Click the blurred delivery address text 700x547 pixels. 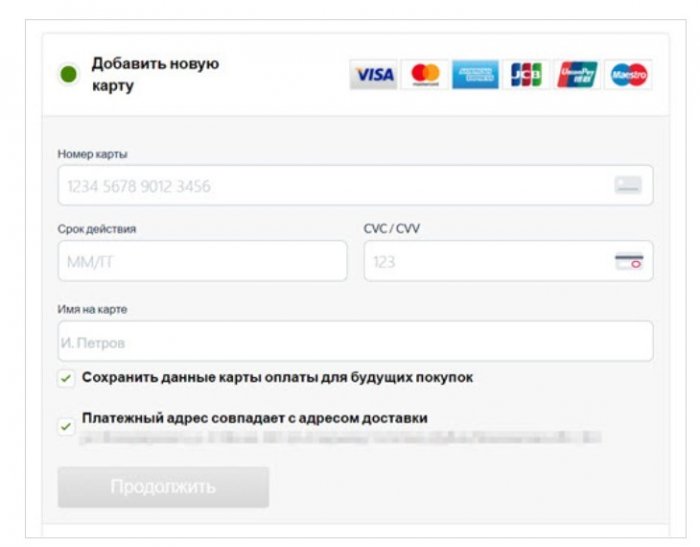tap(340, 437)
